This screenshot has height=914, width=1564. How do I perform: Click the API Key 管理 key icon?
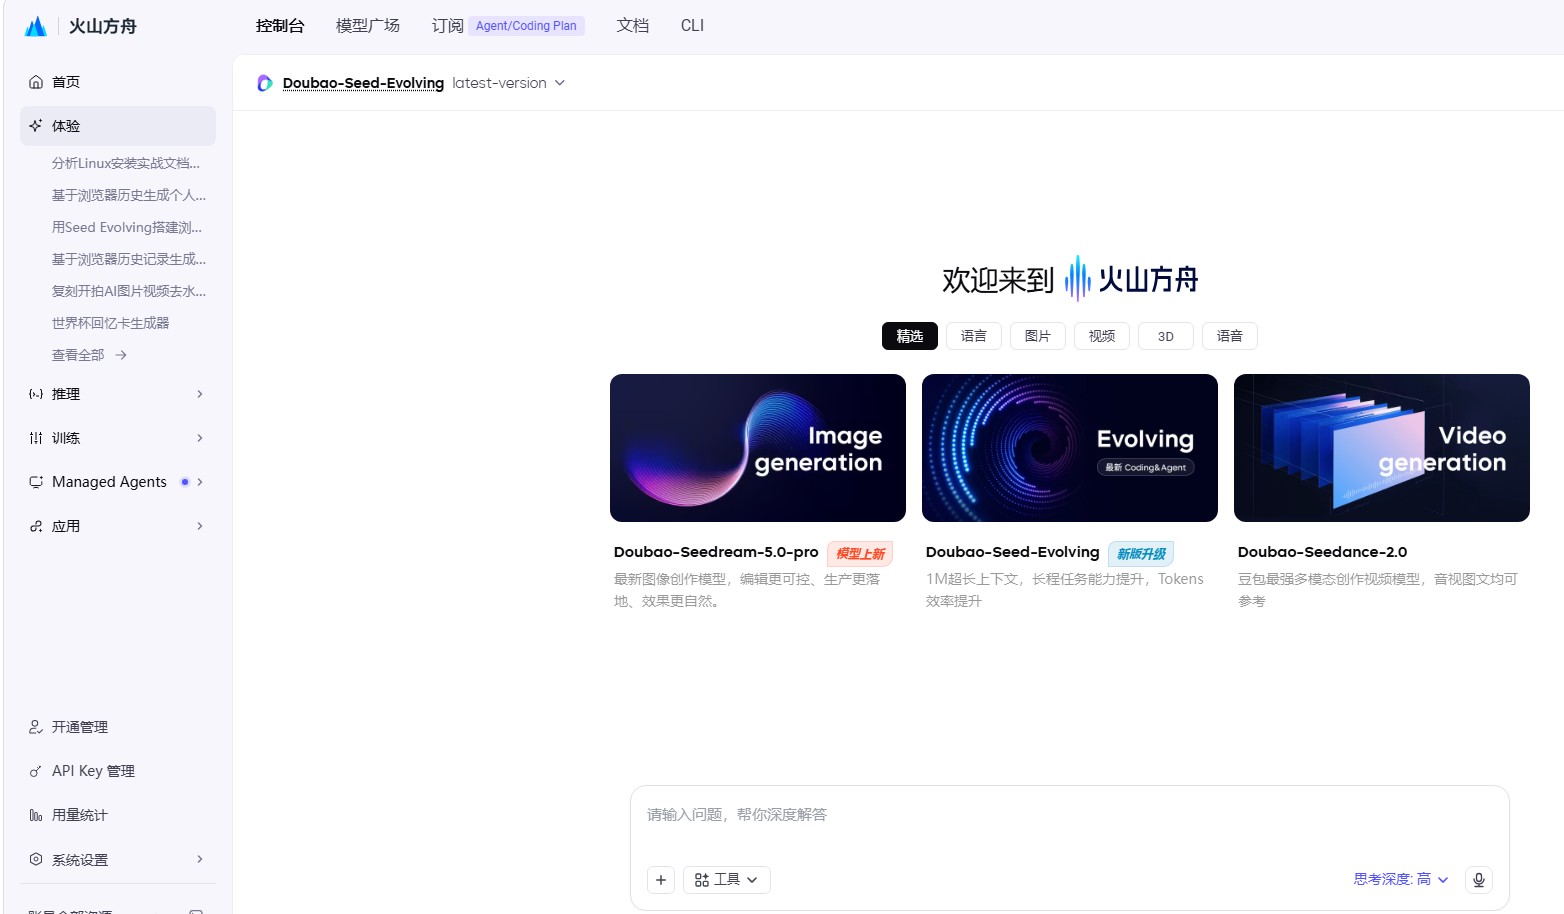36,771
